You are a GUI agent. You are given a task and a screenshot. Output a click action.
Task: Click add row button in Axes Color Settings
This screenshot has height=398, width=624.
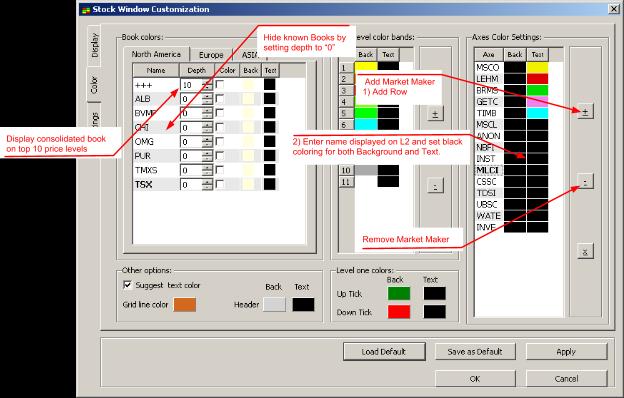[585, 112]
